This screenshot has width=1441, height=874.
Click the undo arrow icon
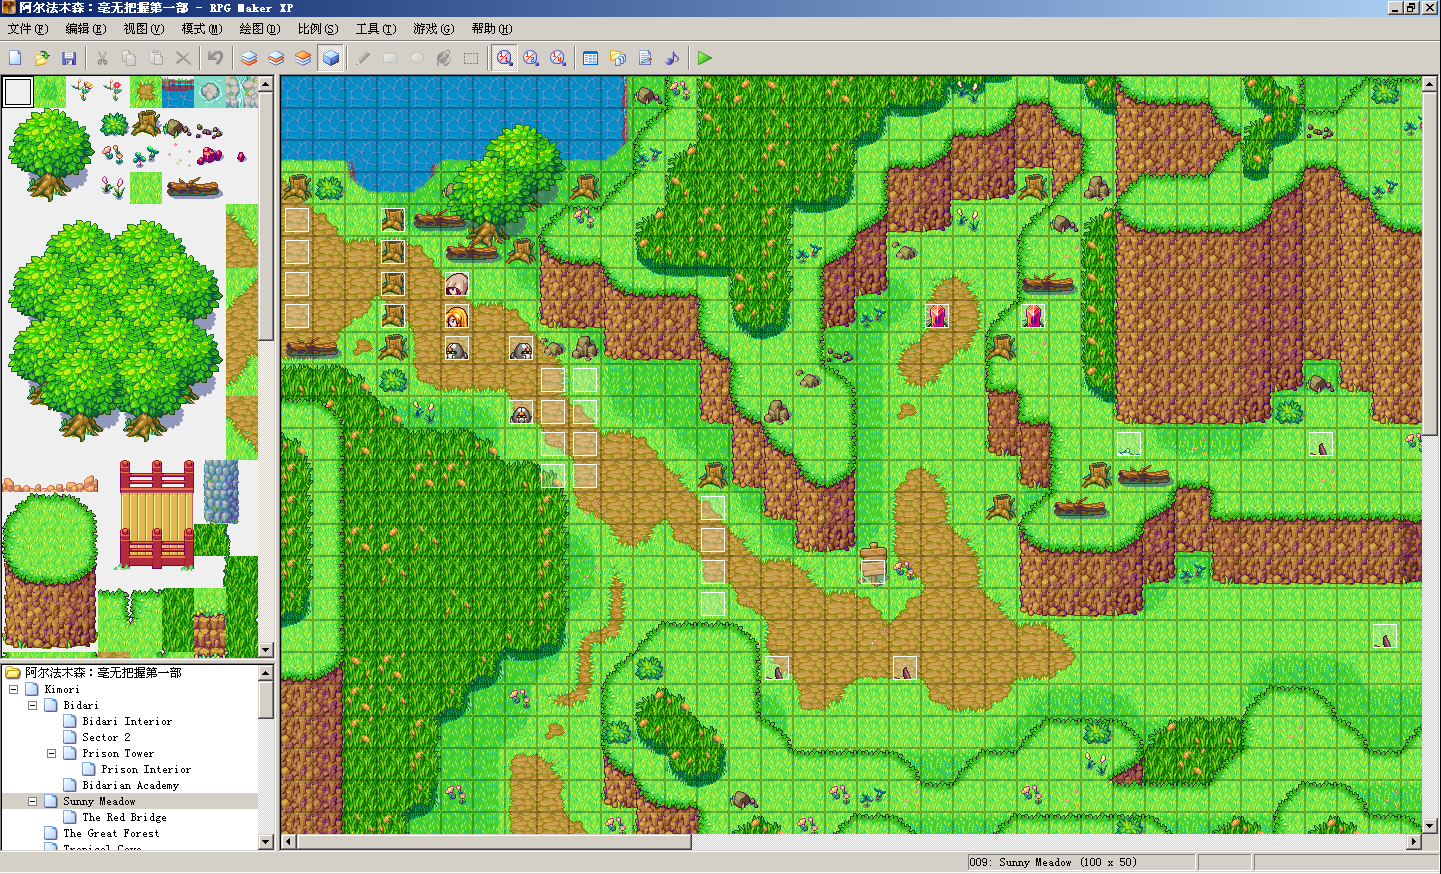tap(215, 58)
